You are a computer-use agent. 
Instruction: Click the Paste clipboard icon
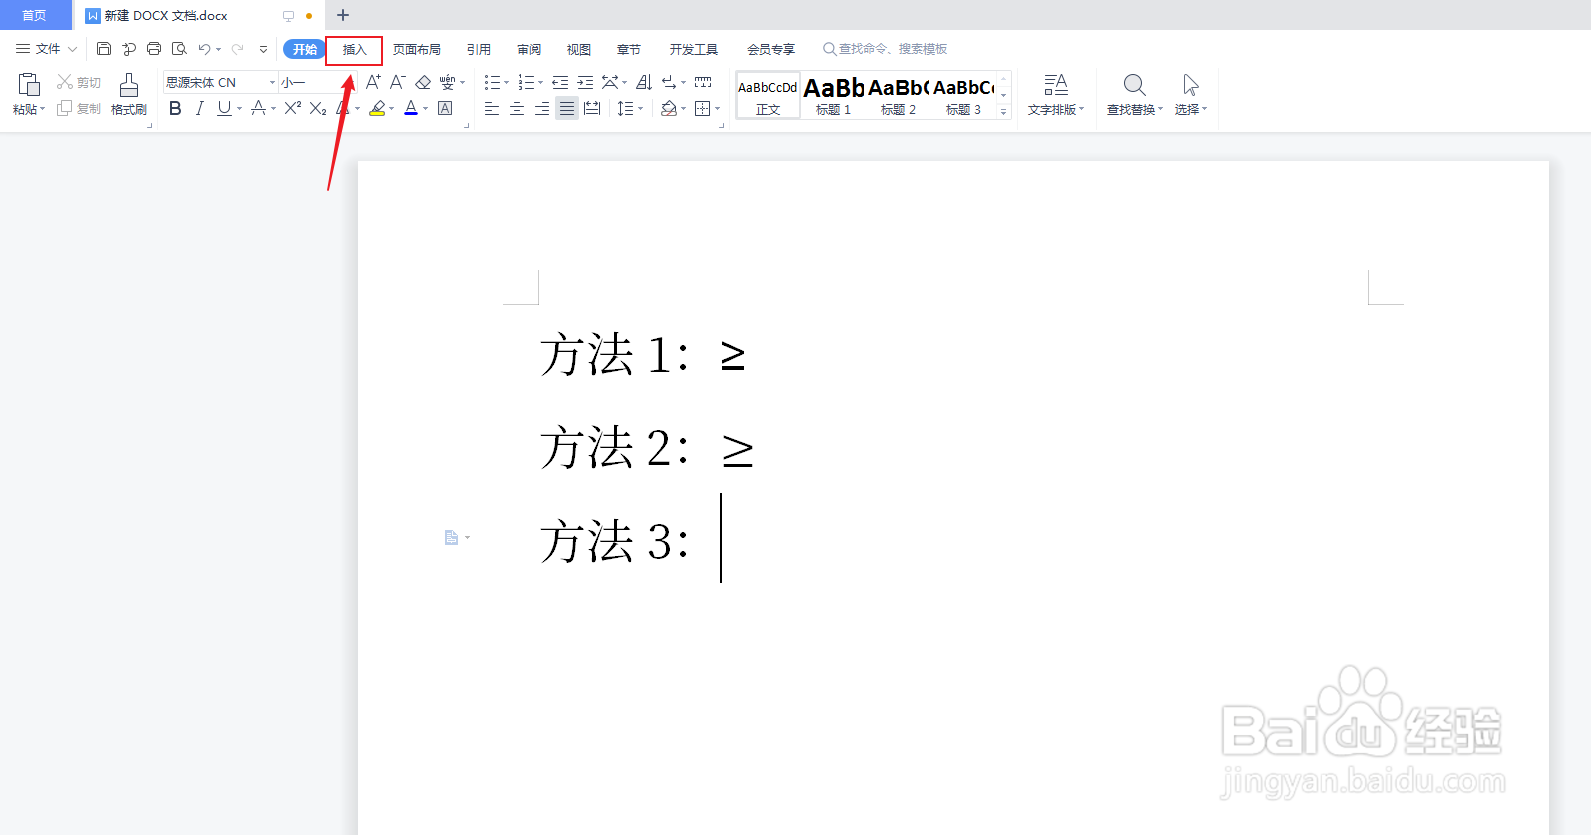[x=29, y=85]
